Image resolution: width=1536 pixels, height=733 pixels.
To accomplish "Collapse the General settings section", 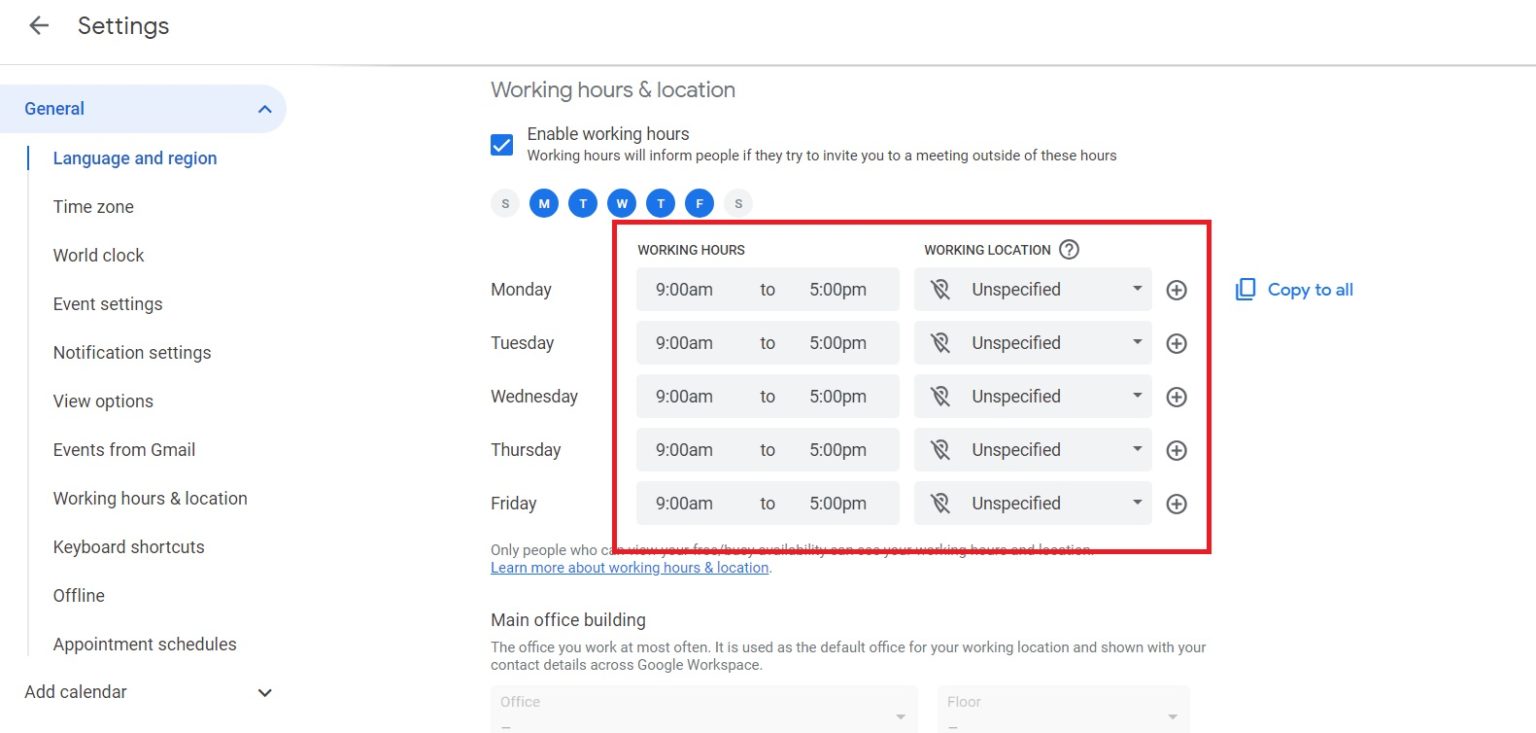I will (264, 109).
